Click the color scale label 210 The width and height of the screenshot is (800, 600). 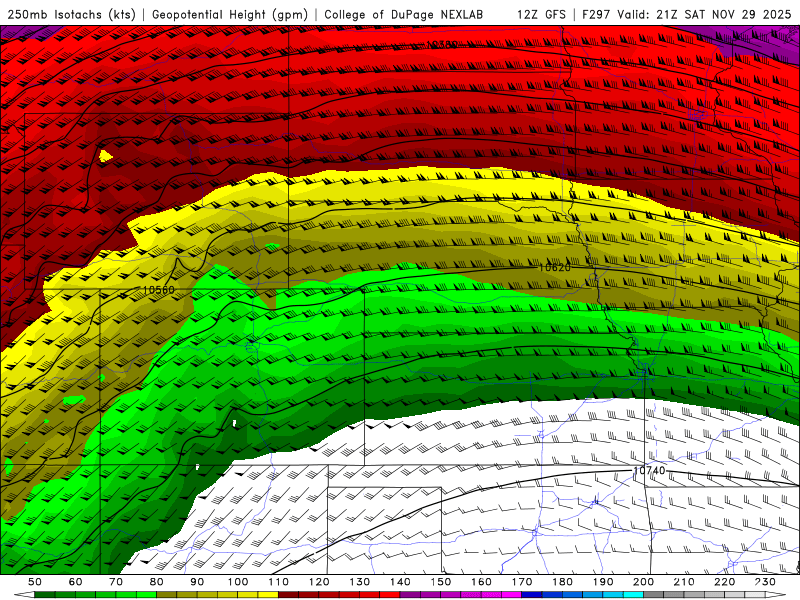(684, 582)
